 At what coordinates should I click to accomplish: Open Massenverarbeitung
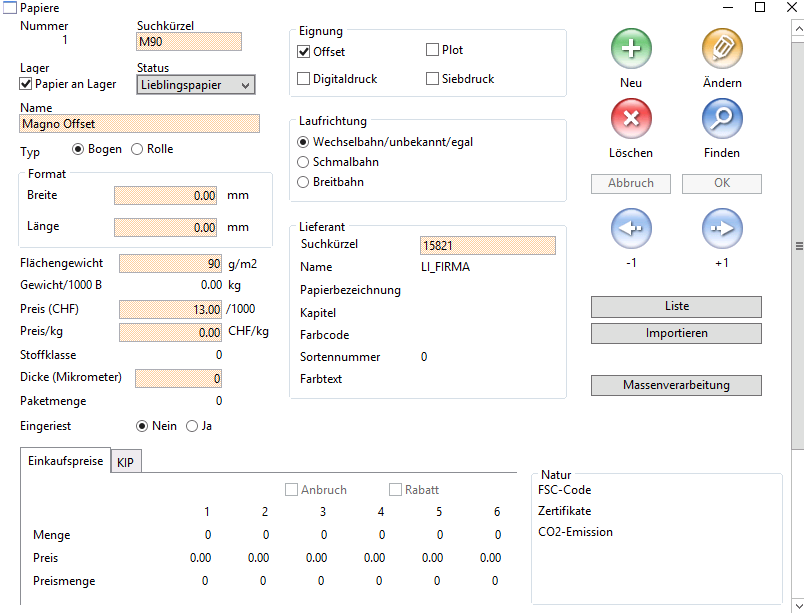click(x=676, y=385)
